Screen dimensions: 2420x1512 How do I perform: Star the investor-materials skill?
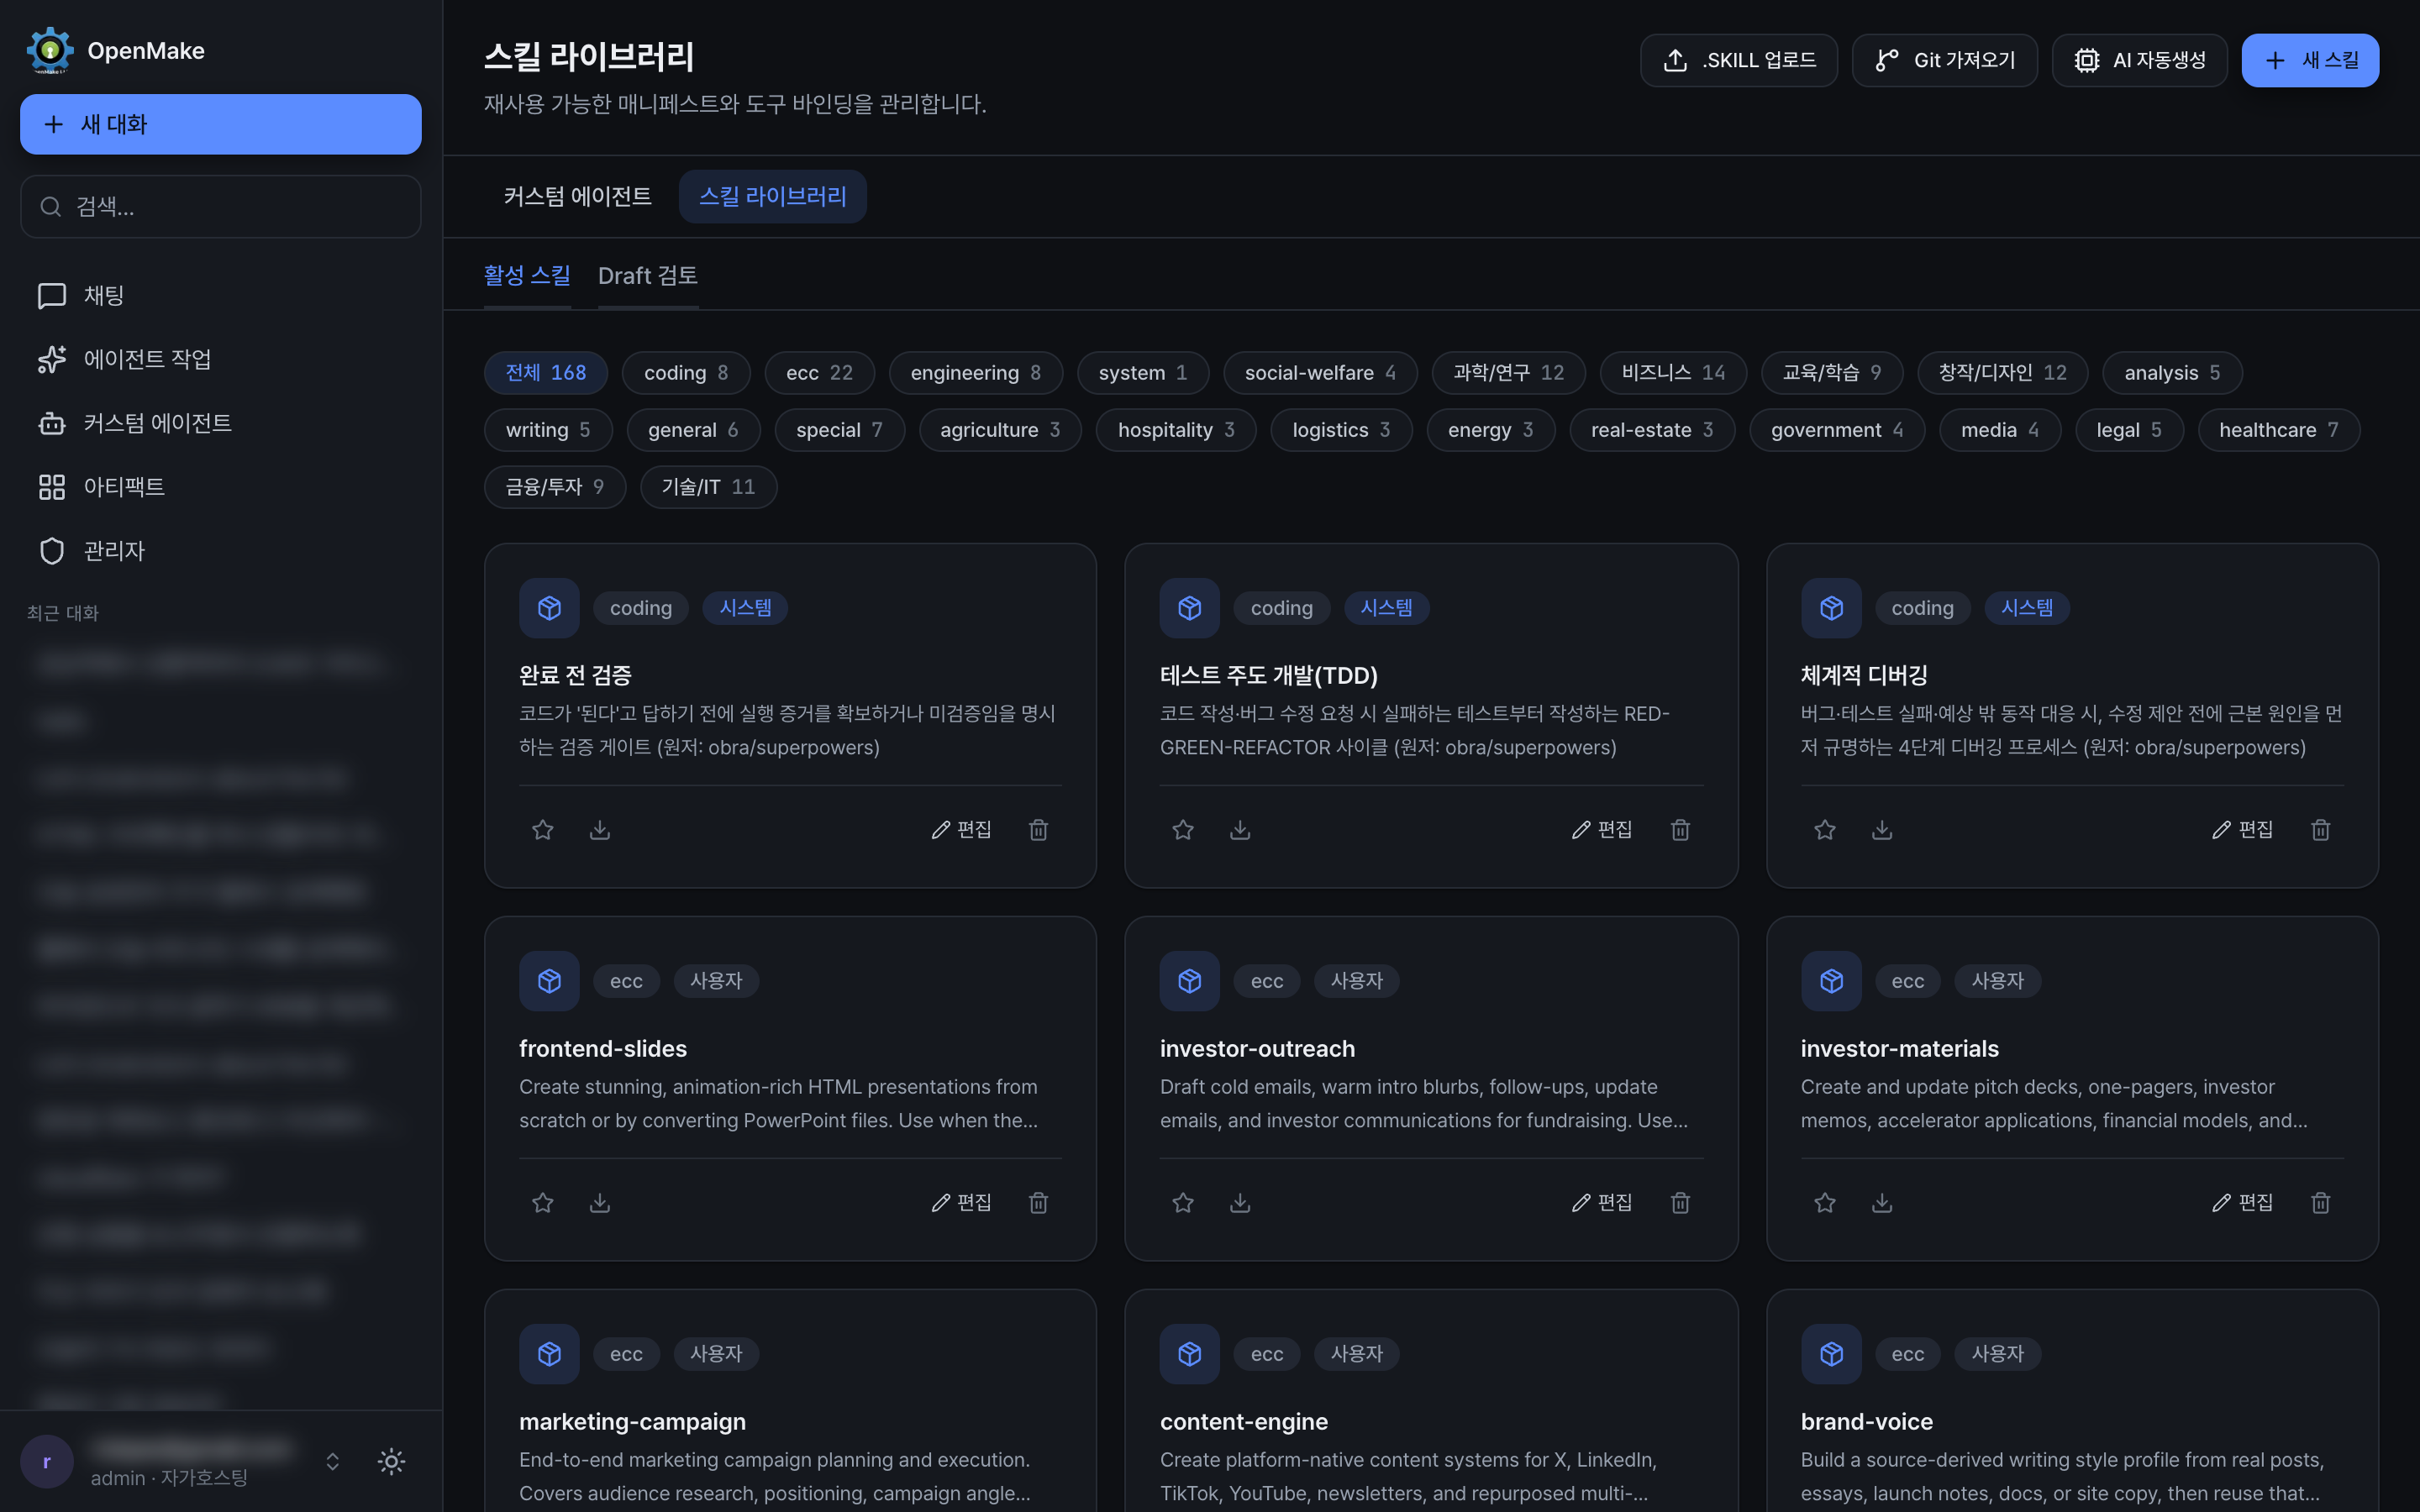(x=1825, y=1202)
